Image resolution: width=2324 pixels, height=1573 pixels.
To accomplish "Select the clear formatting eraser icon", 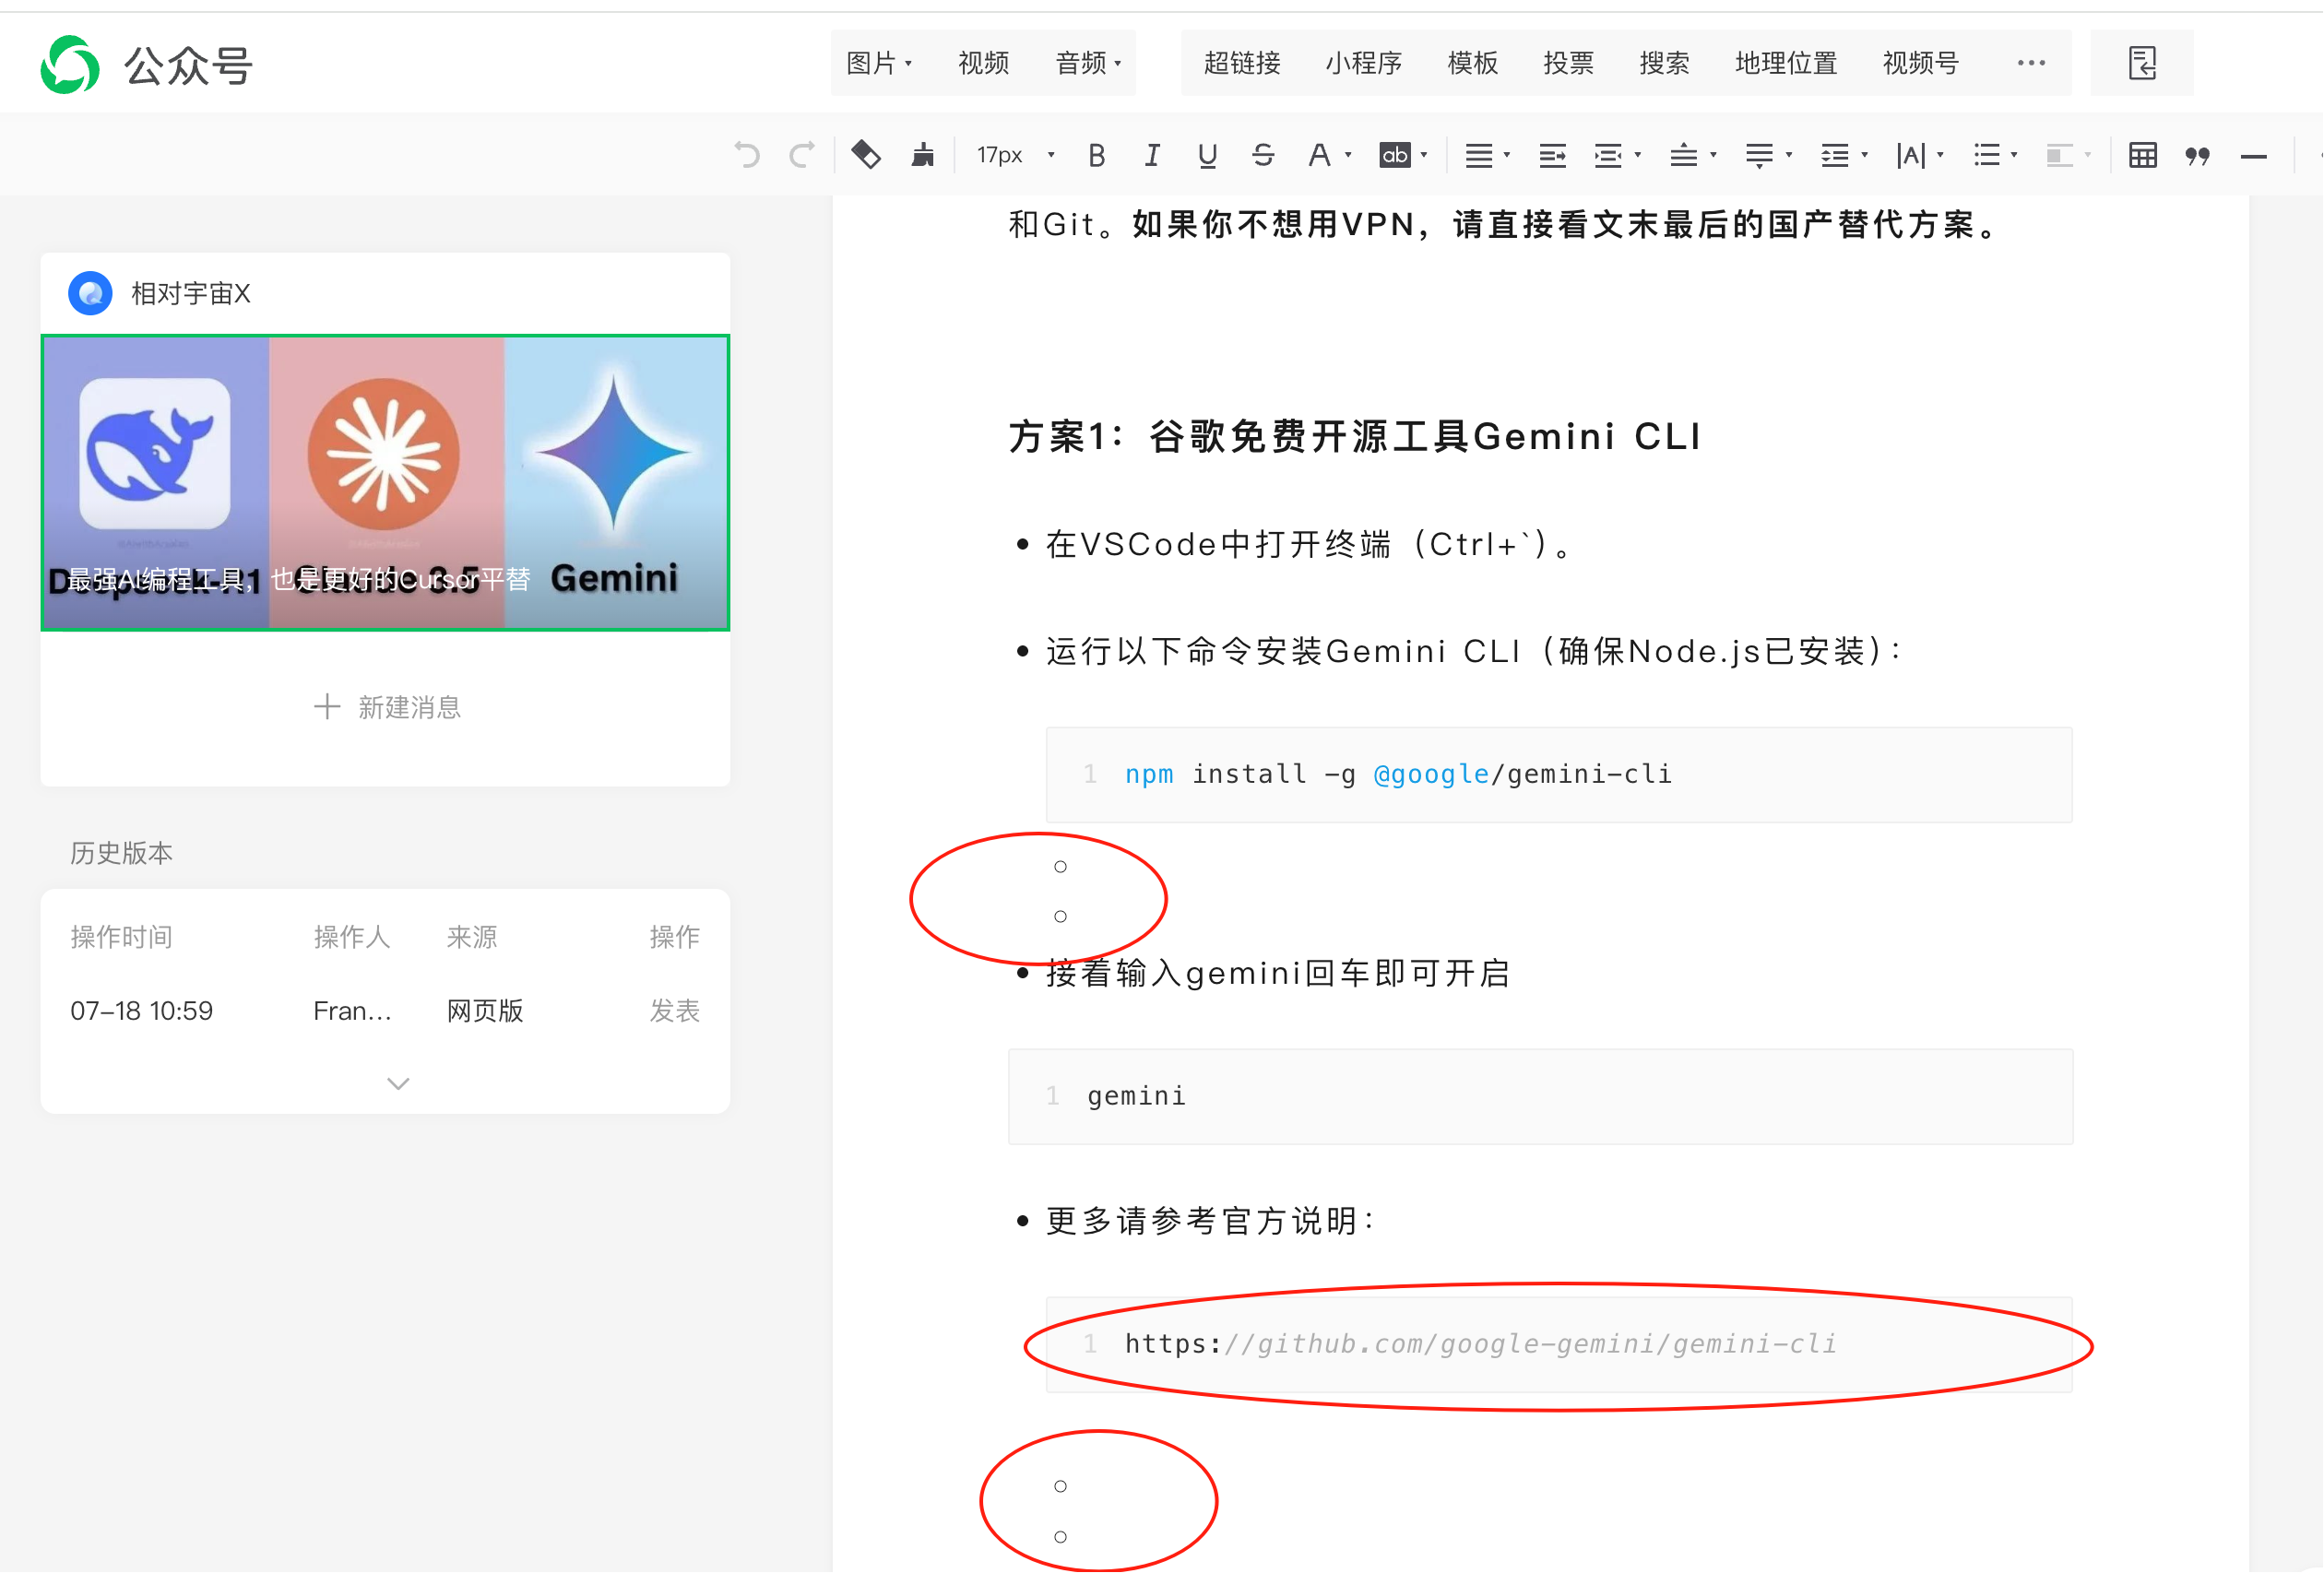I will tap(866, 155).
